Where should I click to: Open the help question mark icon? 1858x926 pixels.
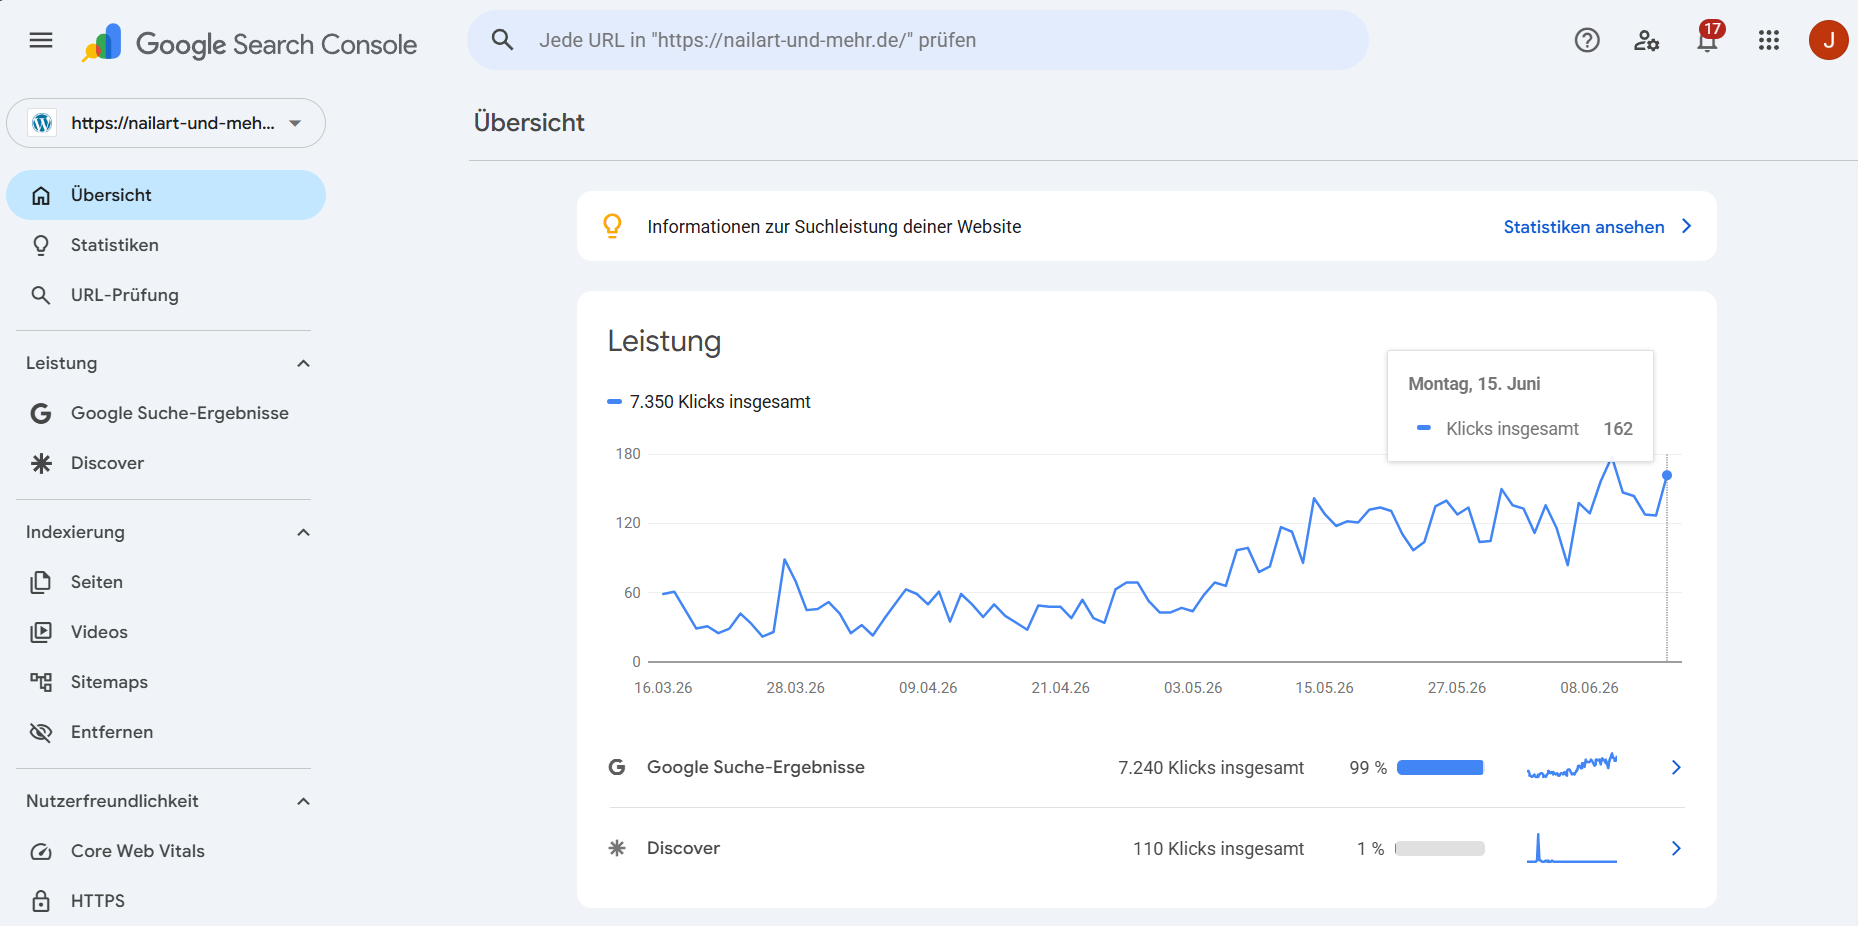[1587, 40]
